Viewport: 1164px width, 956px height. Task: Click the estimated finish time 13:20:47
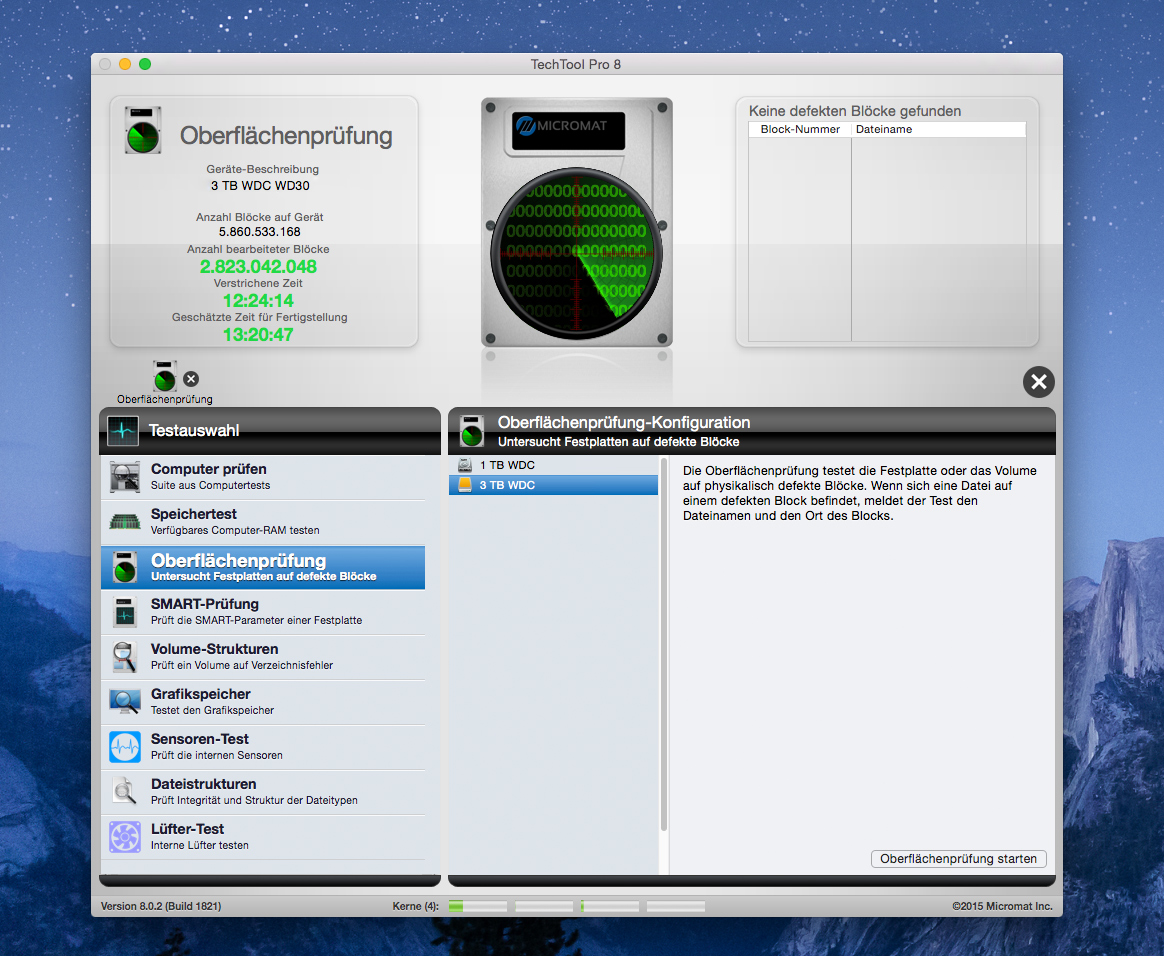click(x=258, y=335)
